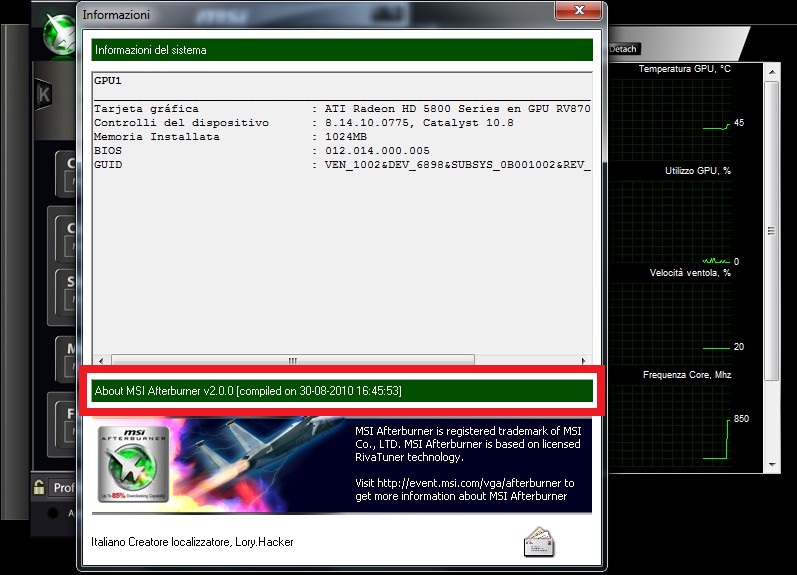
Task: Click the 012.014.000.005 BIOS value
Action: [377, 151]
